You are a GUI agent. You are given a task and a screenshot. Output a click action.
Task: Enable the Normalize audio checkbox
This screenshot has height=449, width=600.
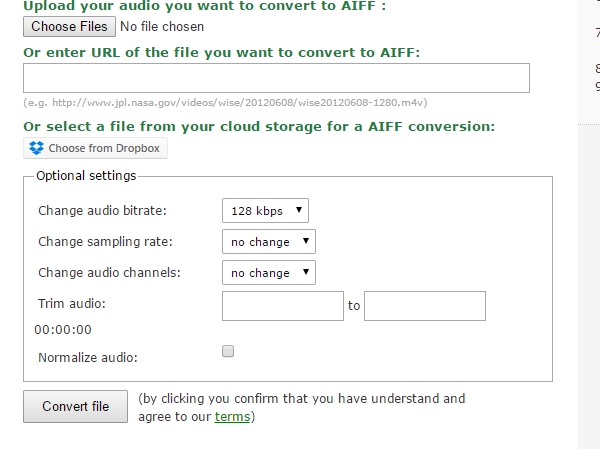point(228,351)
